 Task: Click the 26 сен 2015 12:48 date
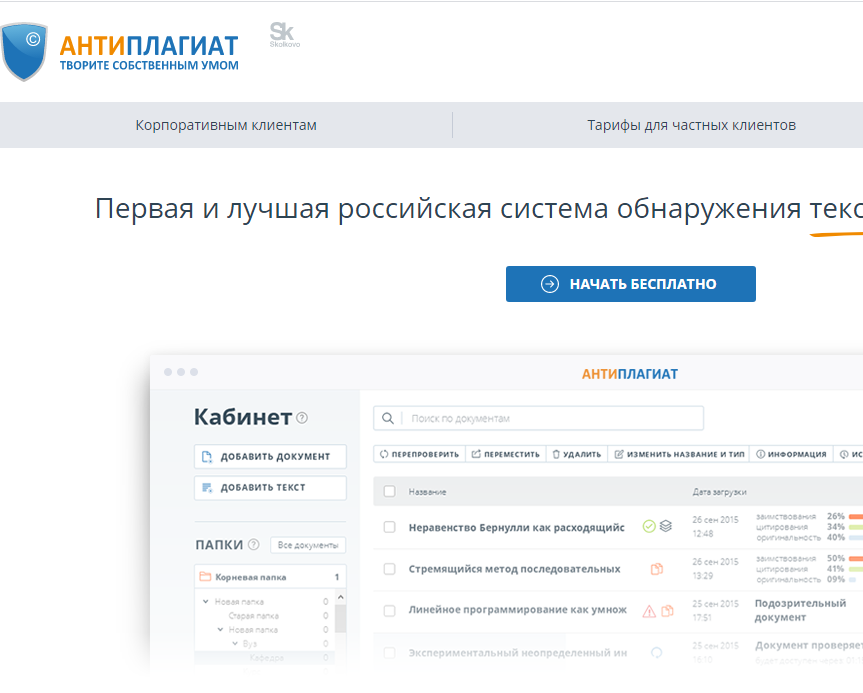pos(715,526)
